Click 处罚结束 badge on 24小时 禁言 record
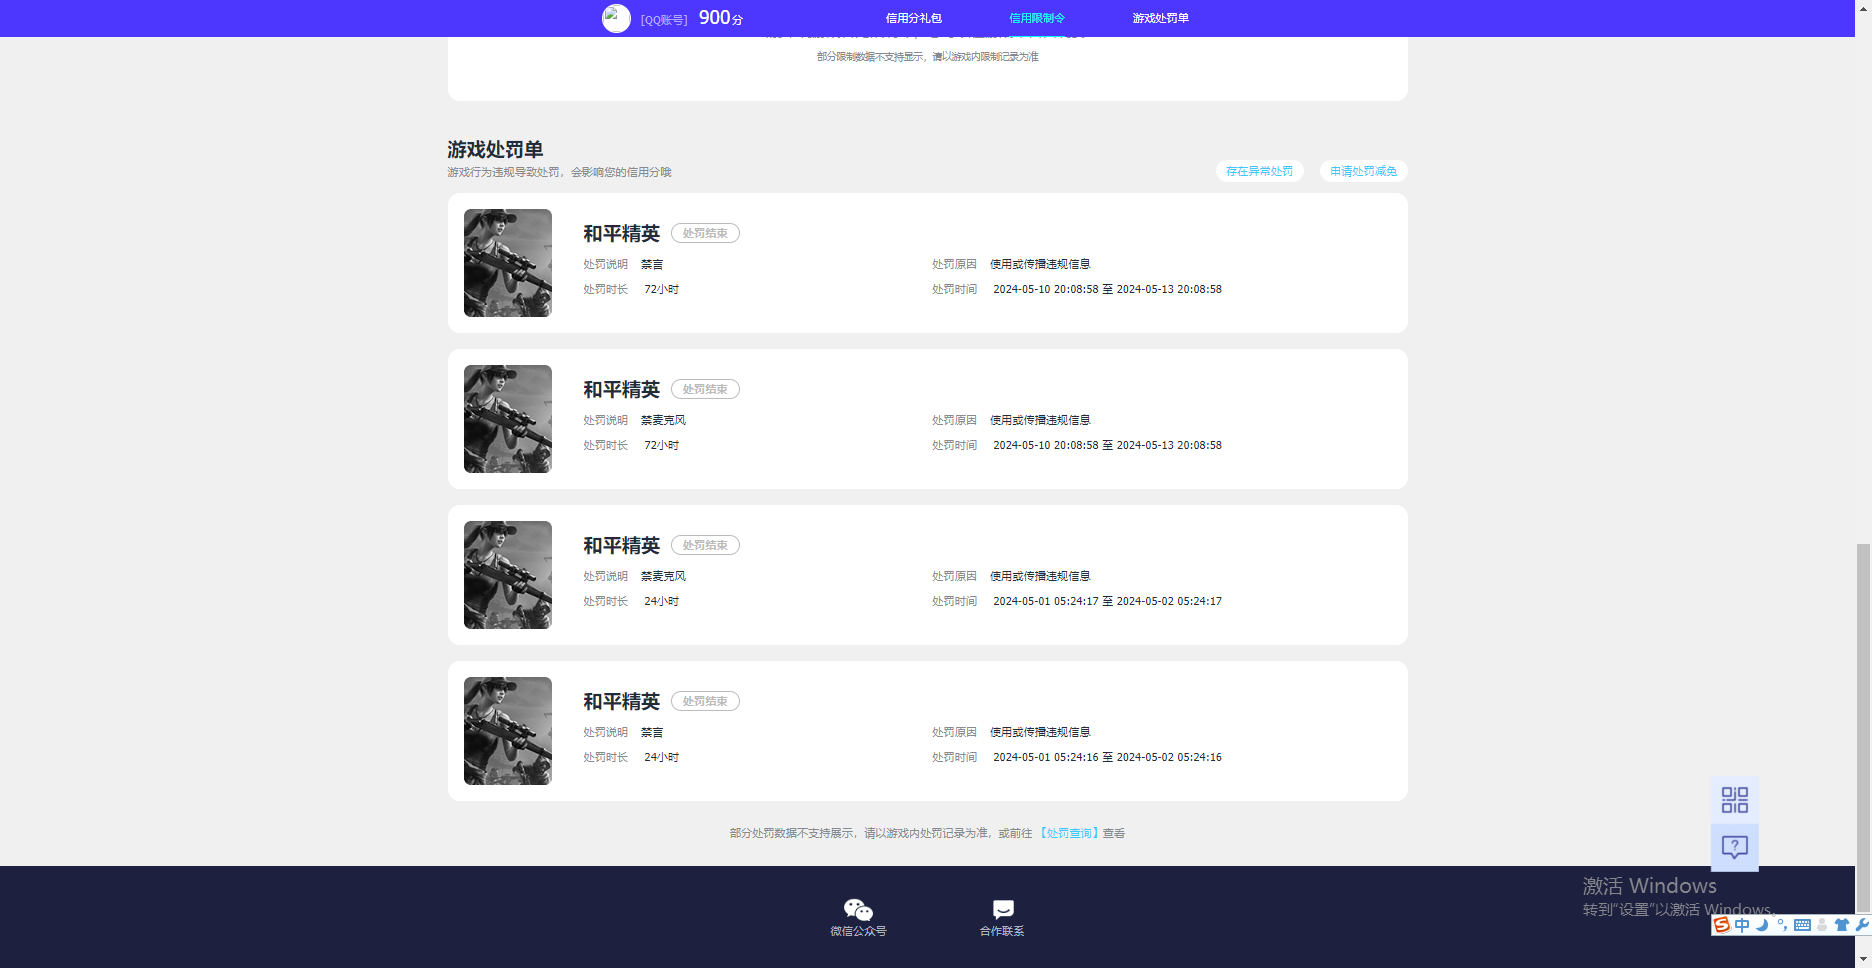The width and height of the screenshot is (1872, 968). pyautogui.click(x=705, y=701)
